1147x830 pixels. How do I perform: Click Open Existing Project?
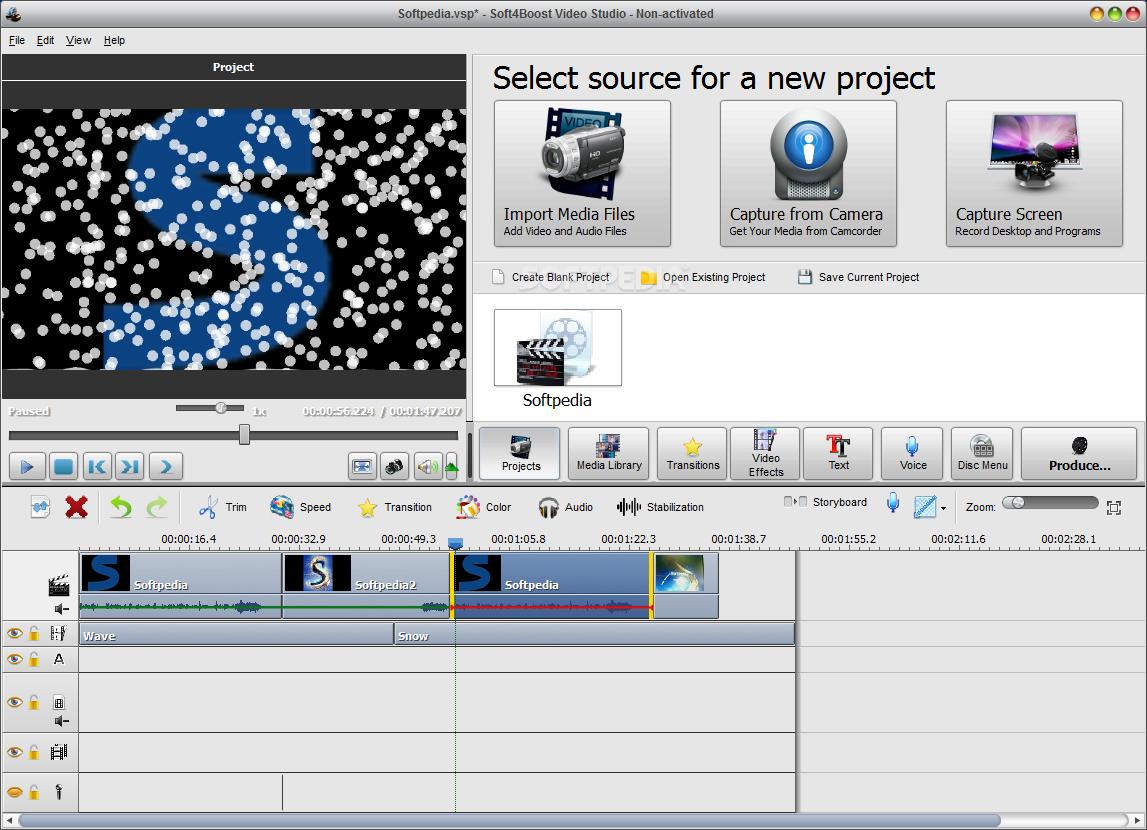point(703,277)
